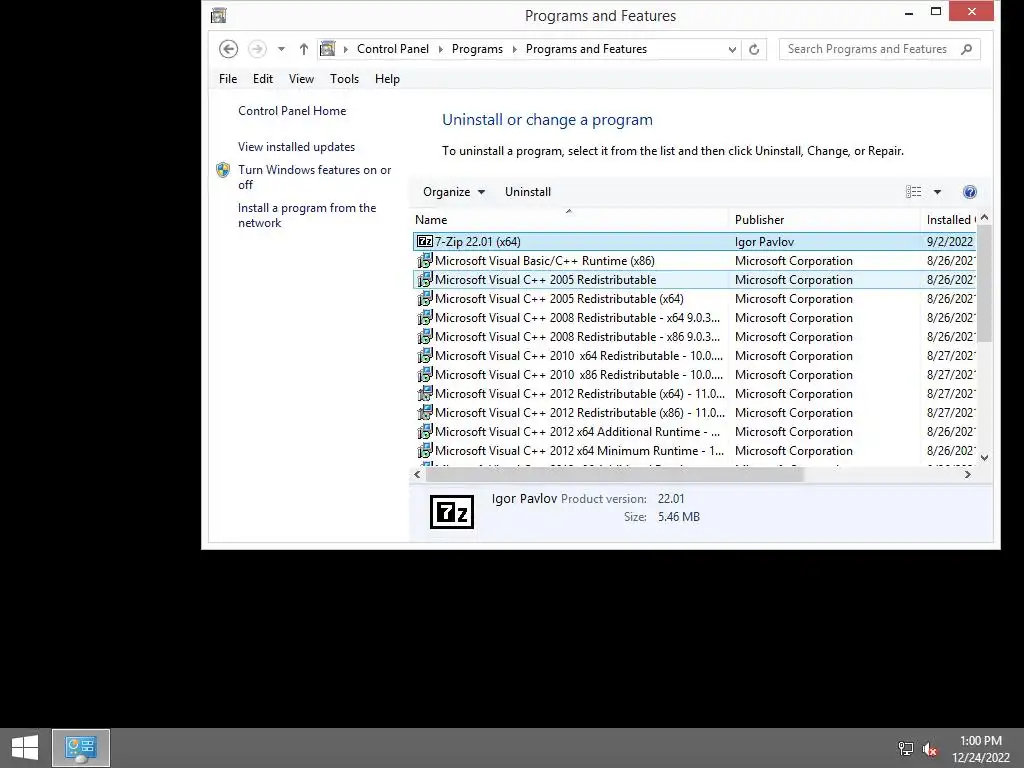Click 'Control Panel' in the address breadcrumb
This screenshot has width=1024, height=768.
click(393, 49)
